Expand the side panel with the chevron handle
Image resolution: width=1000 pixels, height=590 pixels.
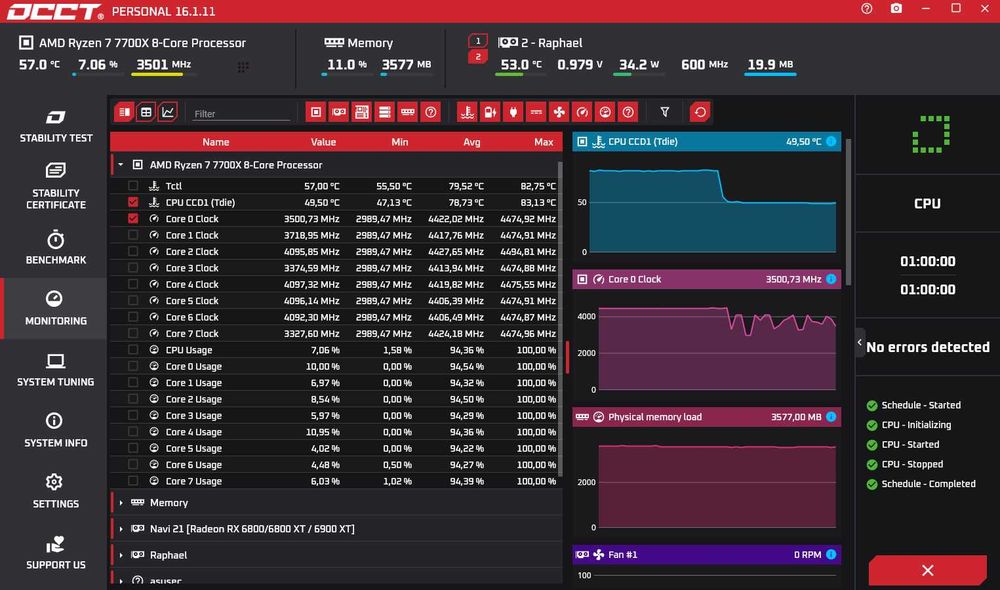pos(860,343)
